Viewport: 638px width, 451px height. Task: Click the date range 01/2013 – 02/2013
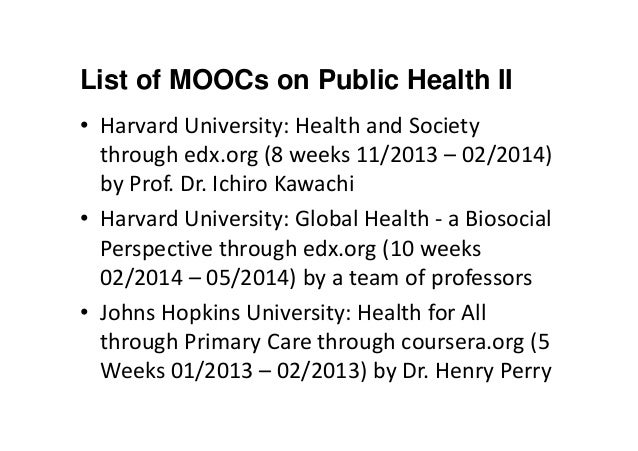pos(264,370)
